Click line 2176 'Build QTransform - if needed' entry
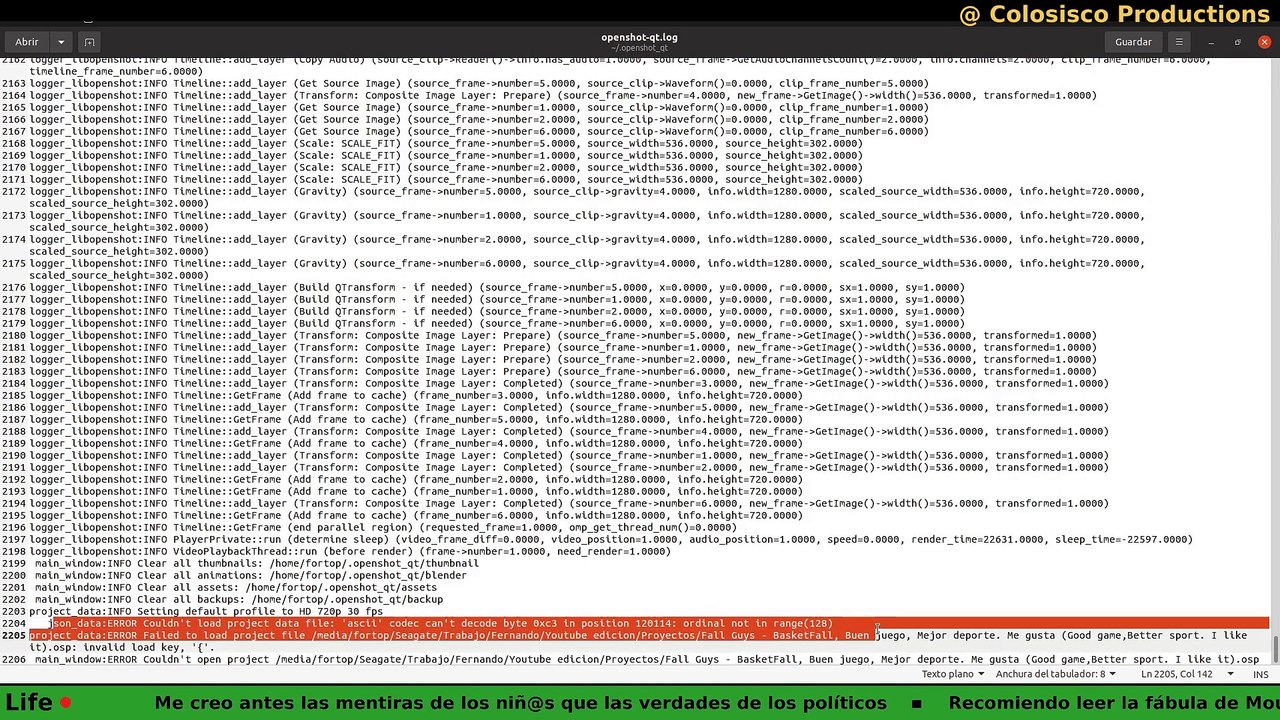The image size is (1280, 720). click(x=497, y=287)
